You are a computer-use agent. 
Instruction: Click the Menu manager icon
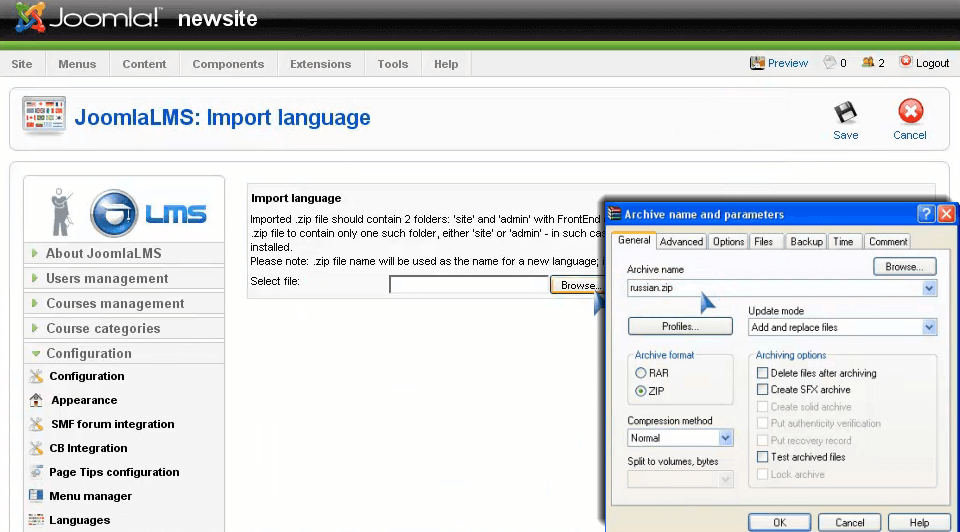36,496
